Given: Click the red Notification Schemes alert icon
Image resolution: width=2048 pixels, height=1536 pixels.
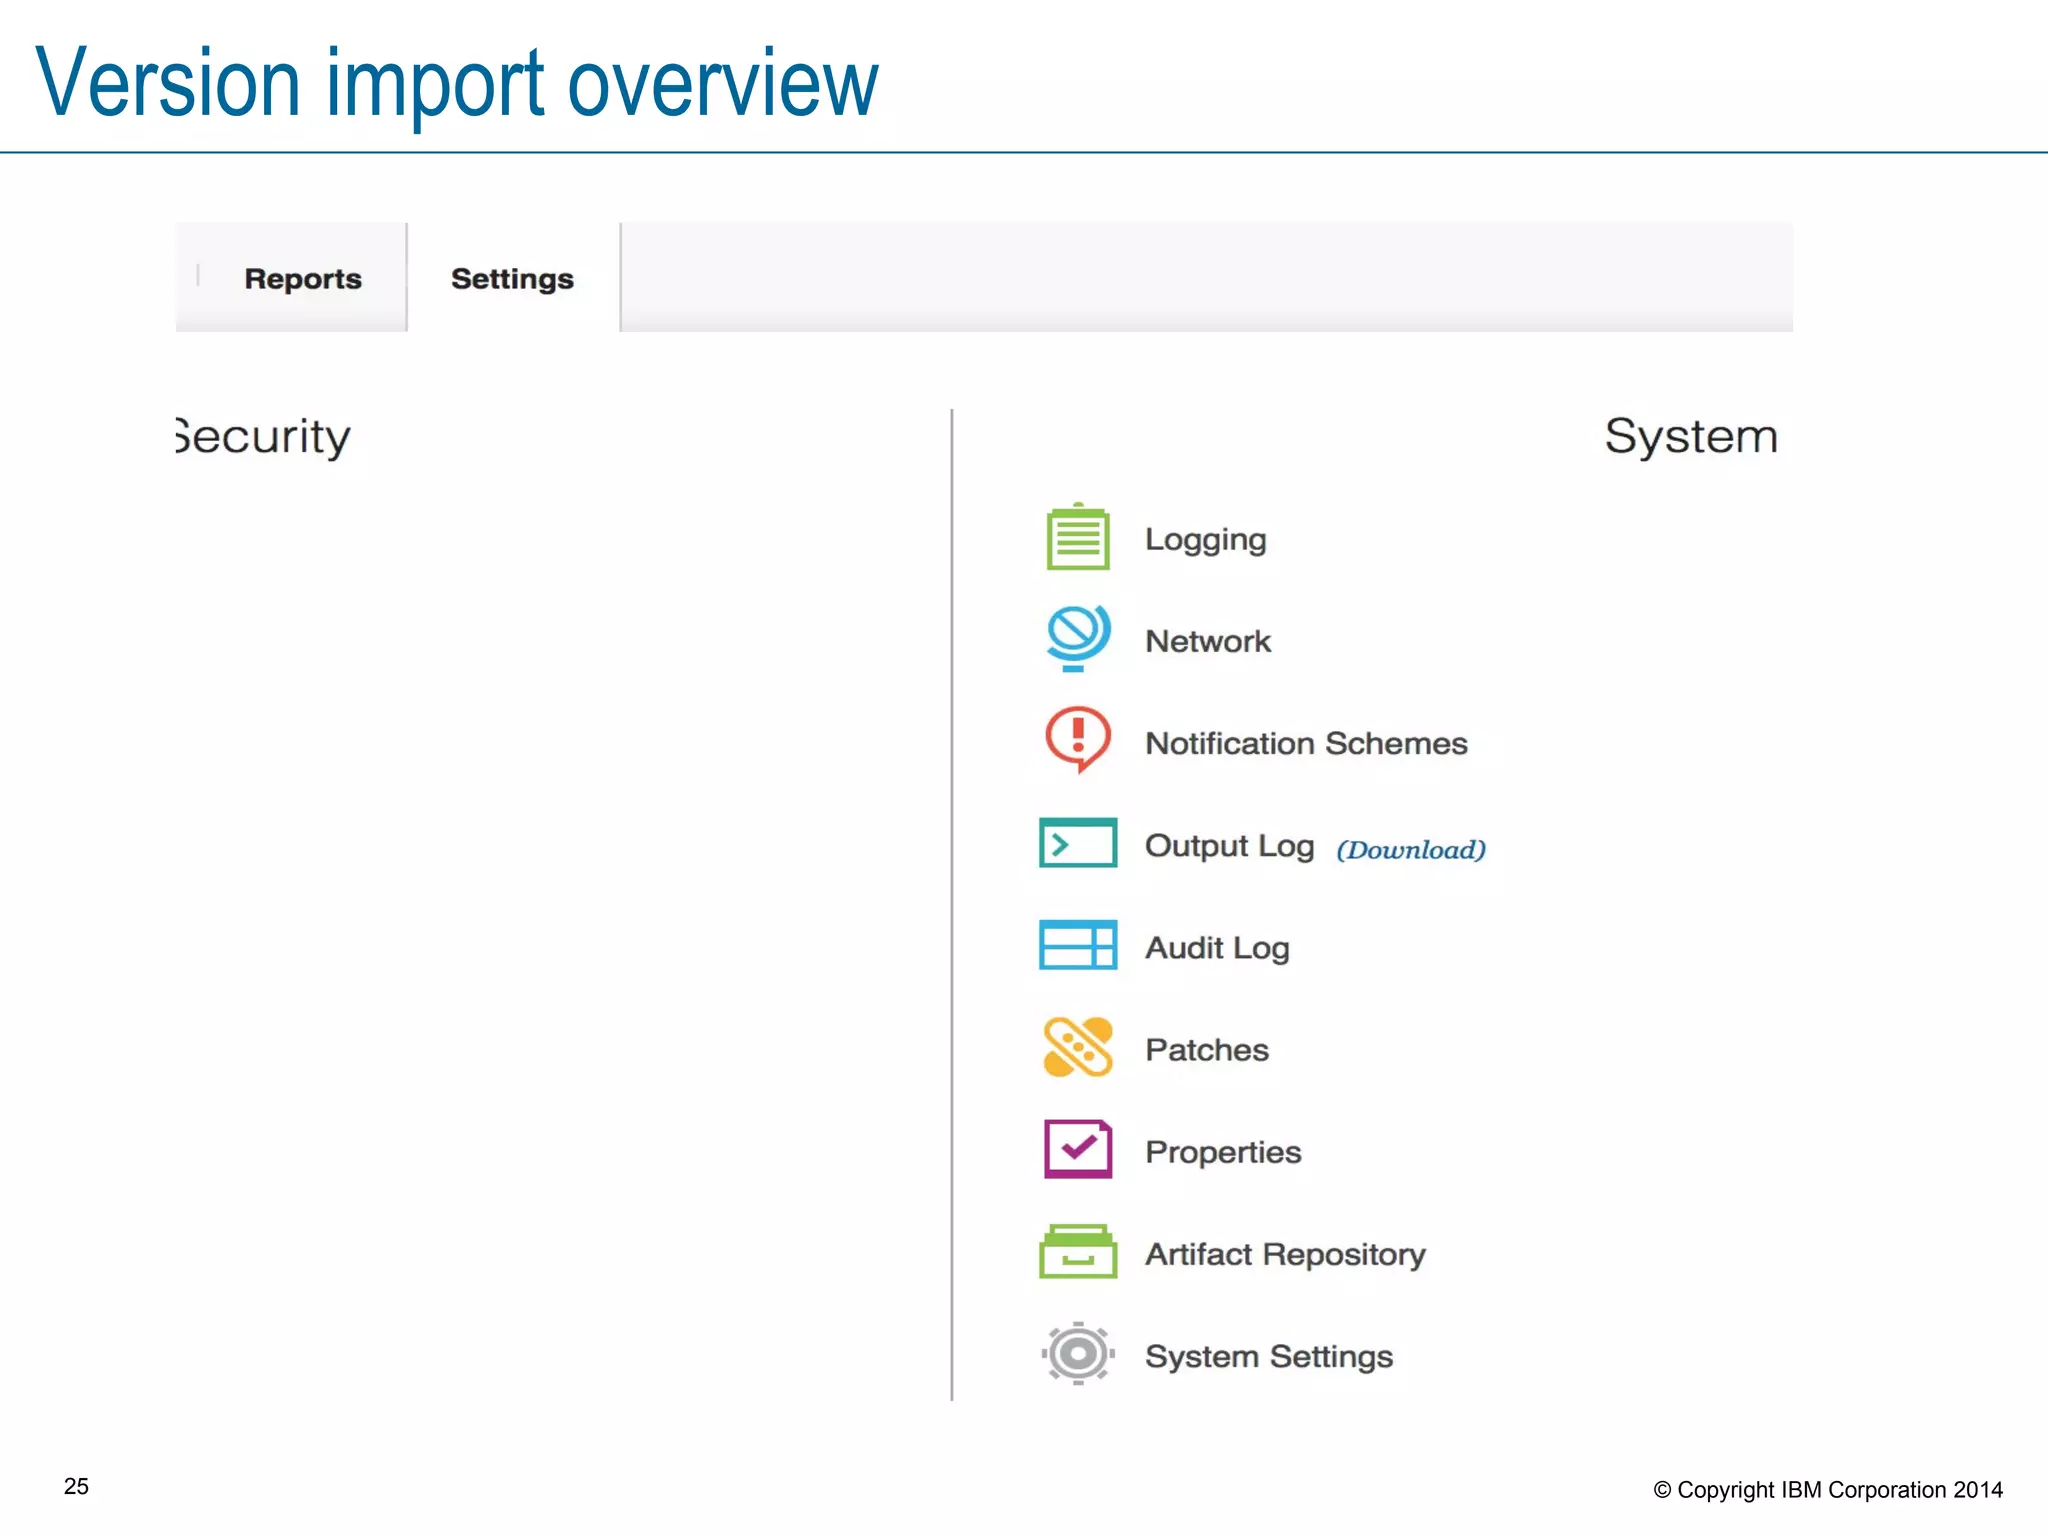Looking at the screenshot, I should click(x=1077, y=740).
